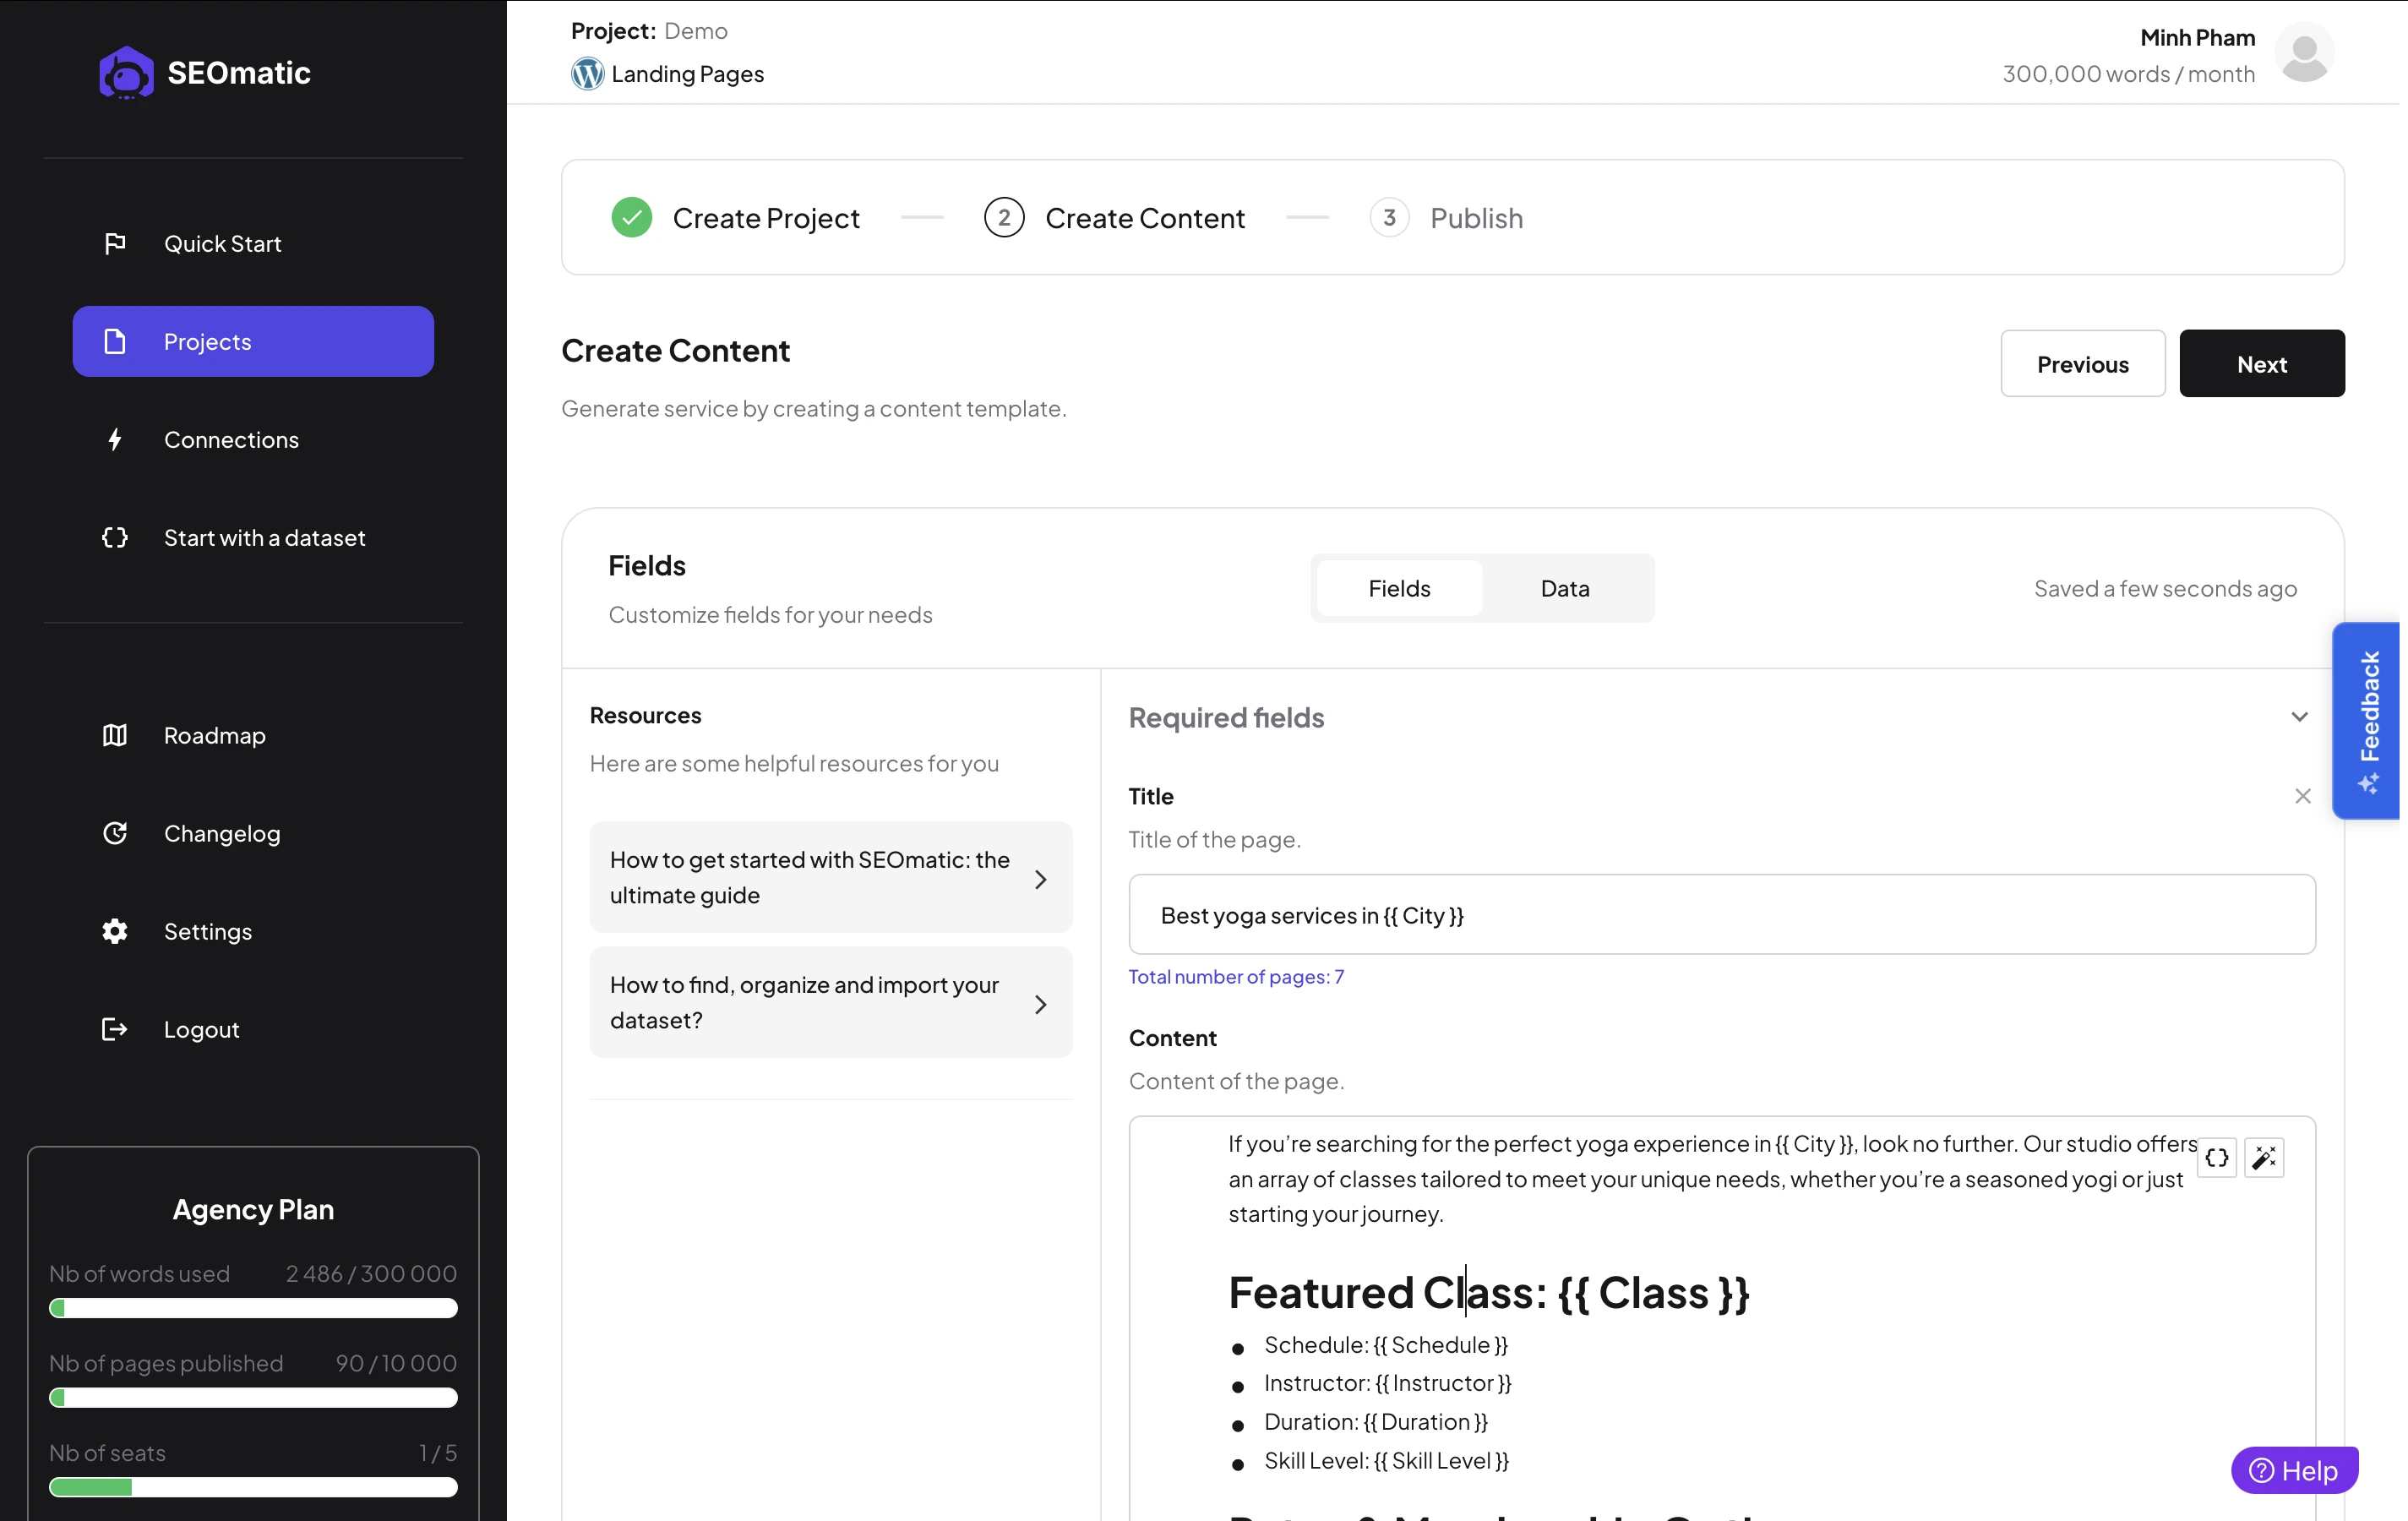Screen dimensions: 2408x1521
Task: Click the Next button
Action: tap(2261, 364)
